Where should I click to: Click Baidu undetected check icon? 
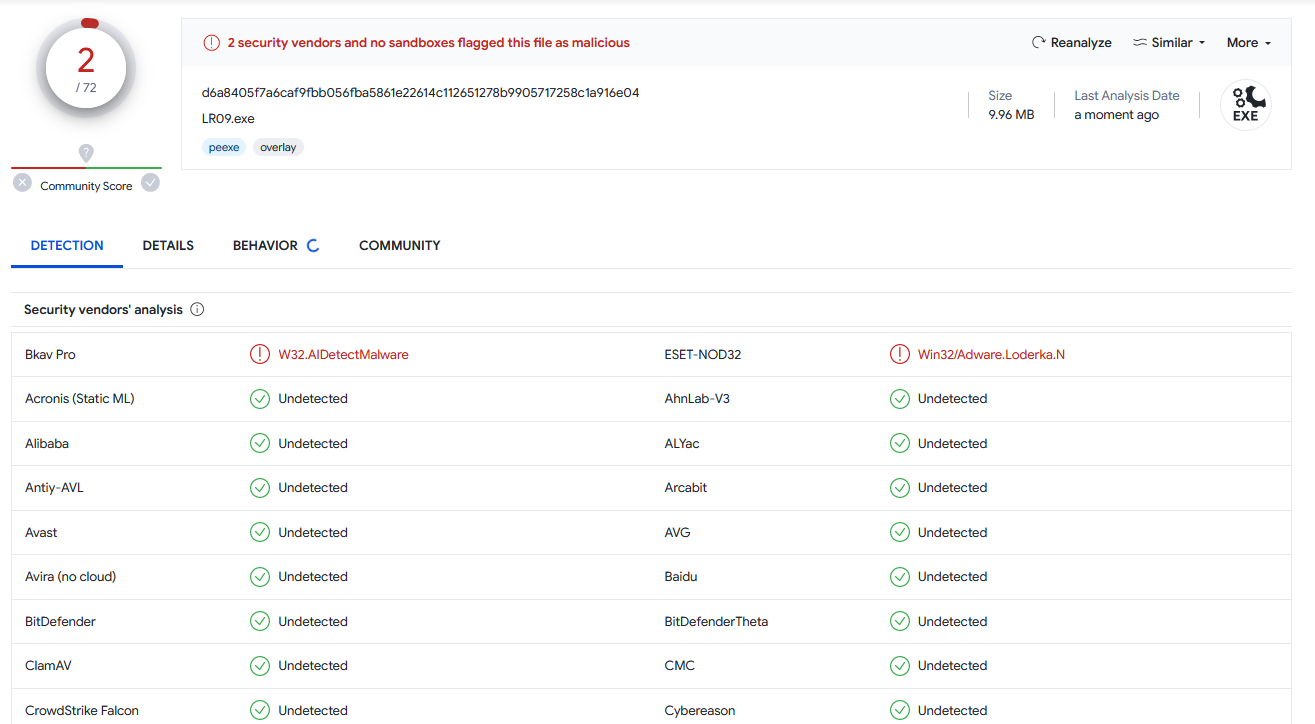coord(900,577)
